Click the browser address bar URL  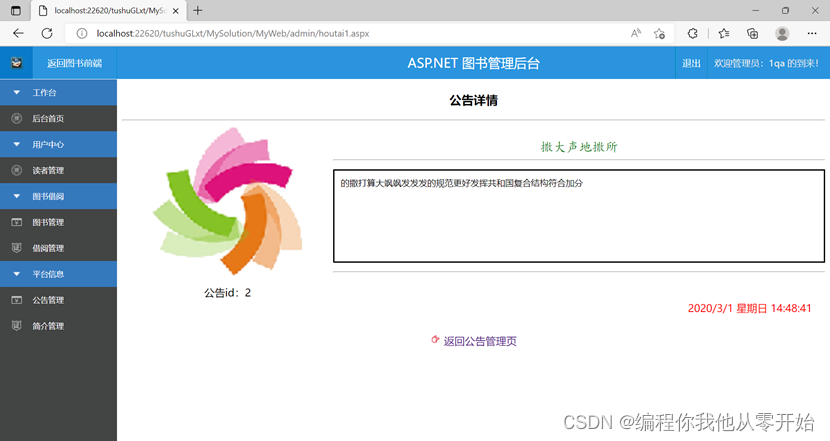click(x=233, y=33)
